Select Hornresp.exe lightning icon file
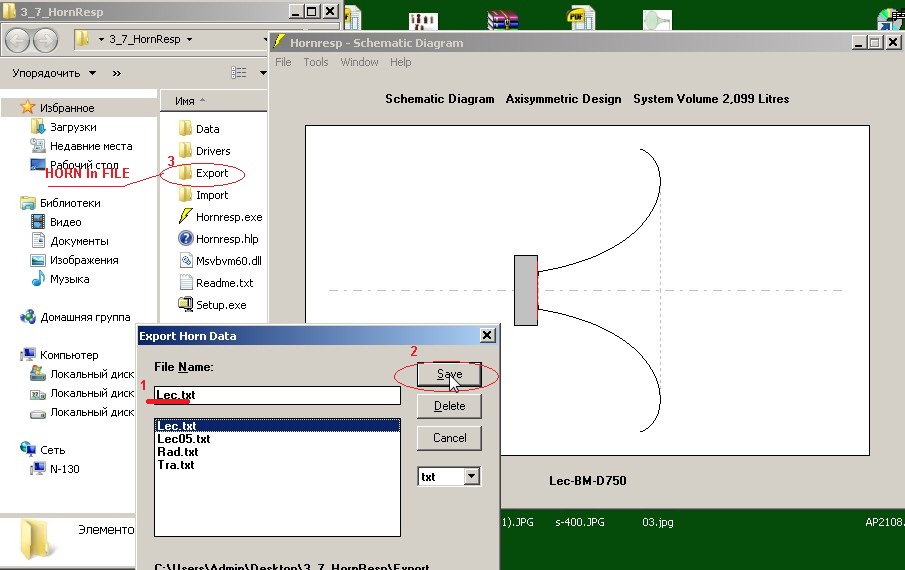The image size is (905, 570). tap(220, 217)
